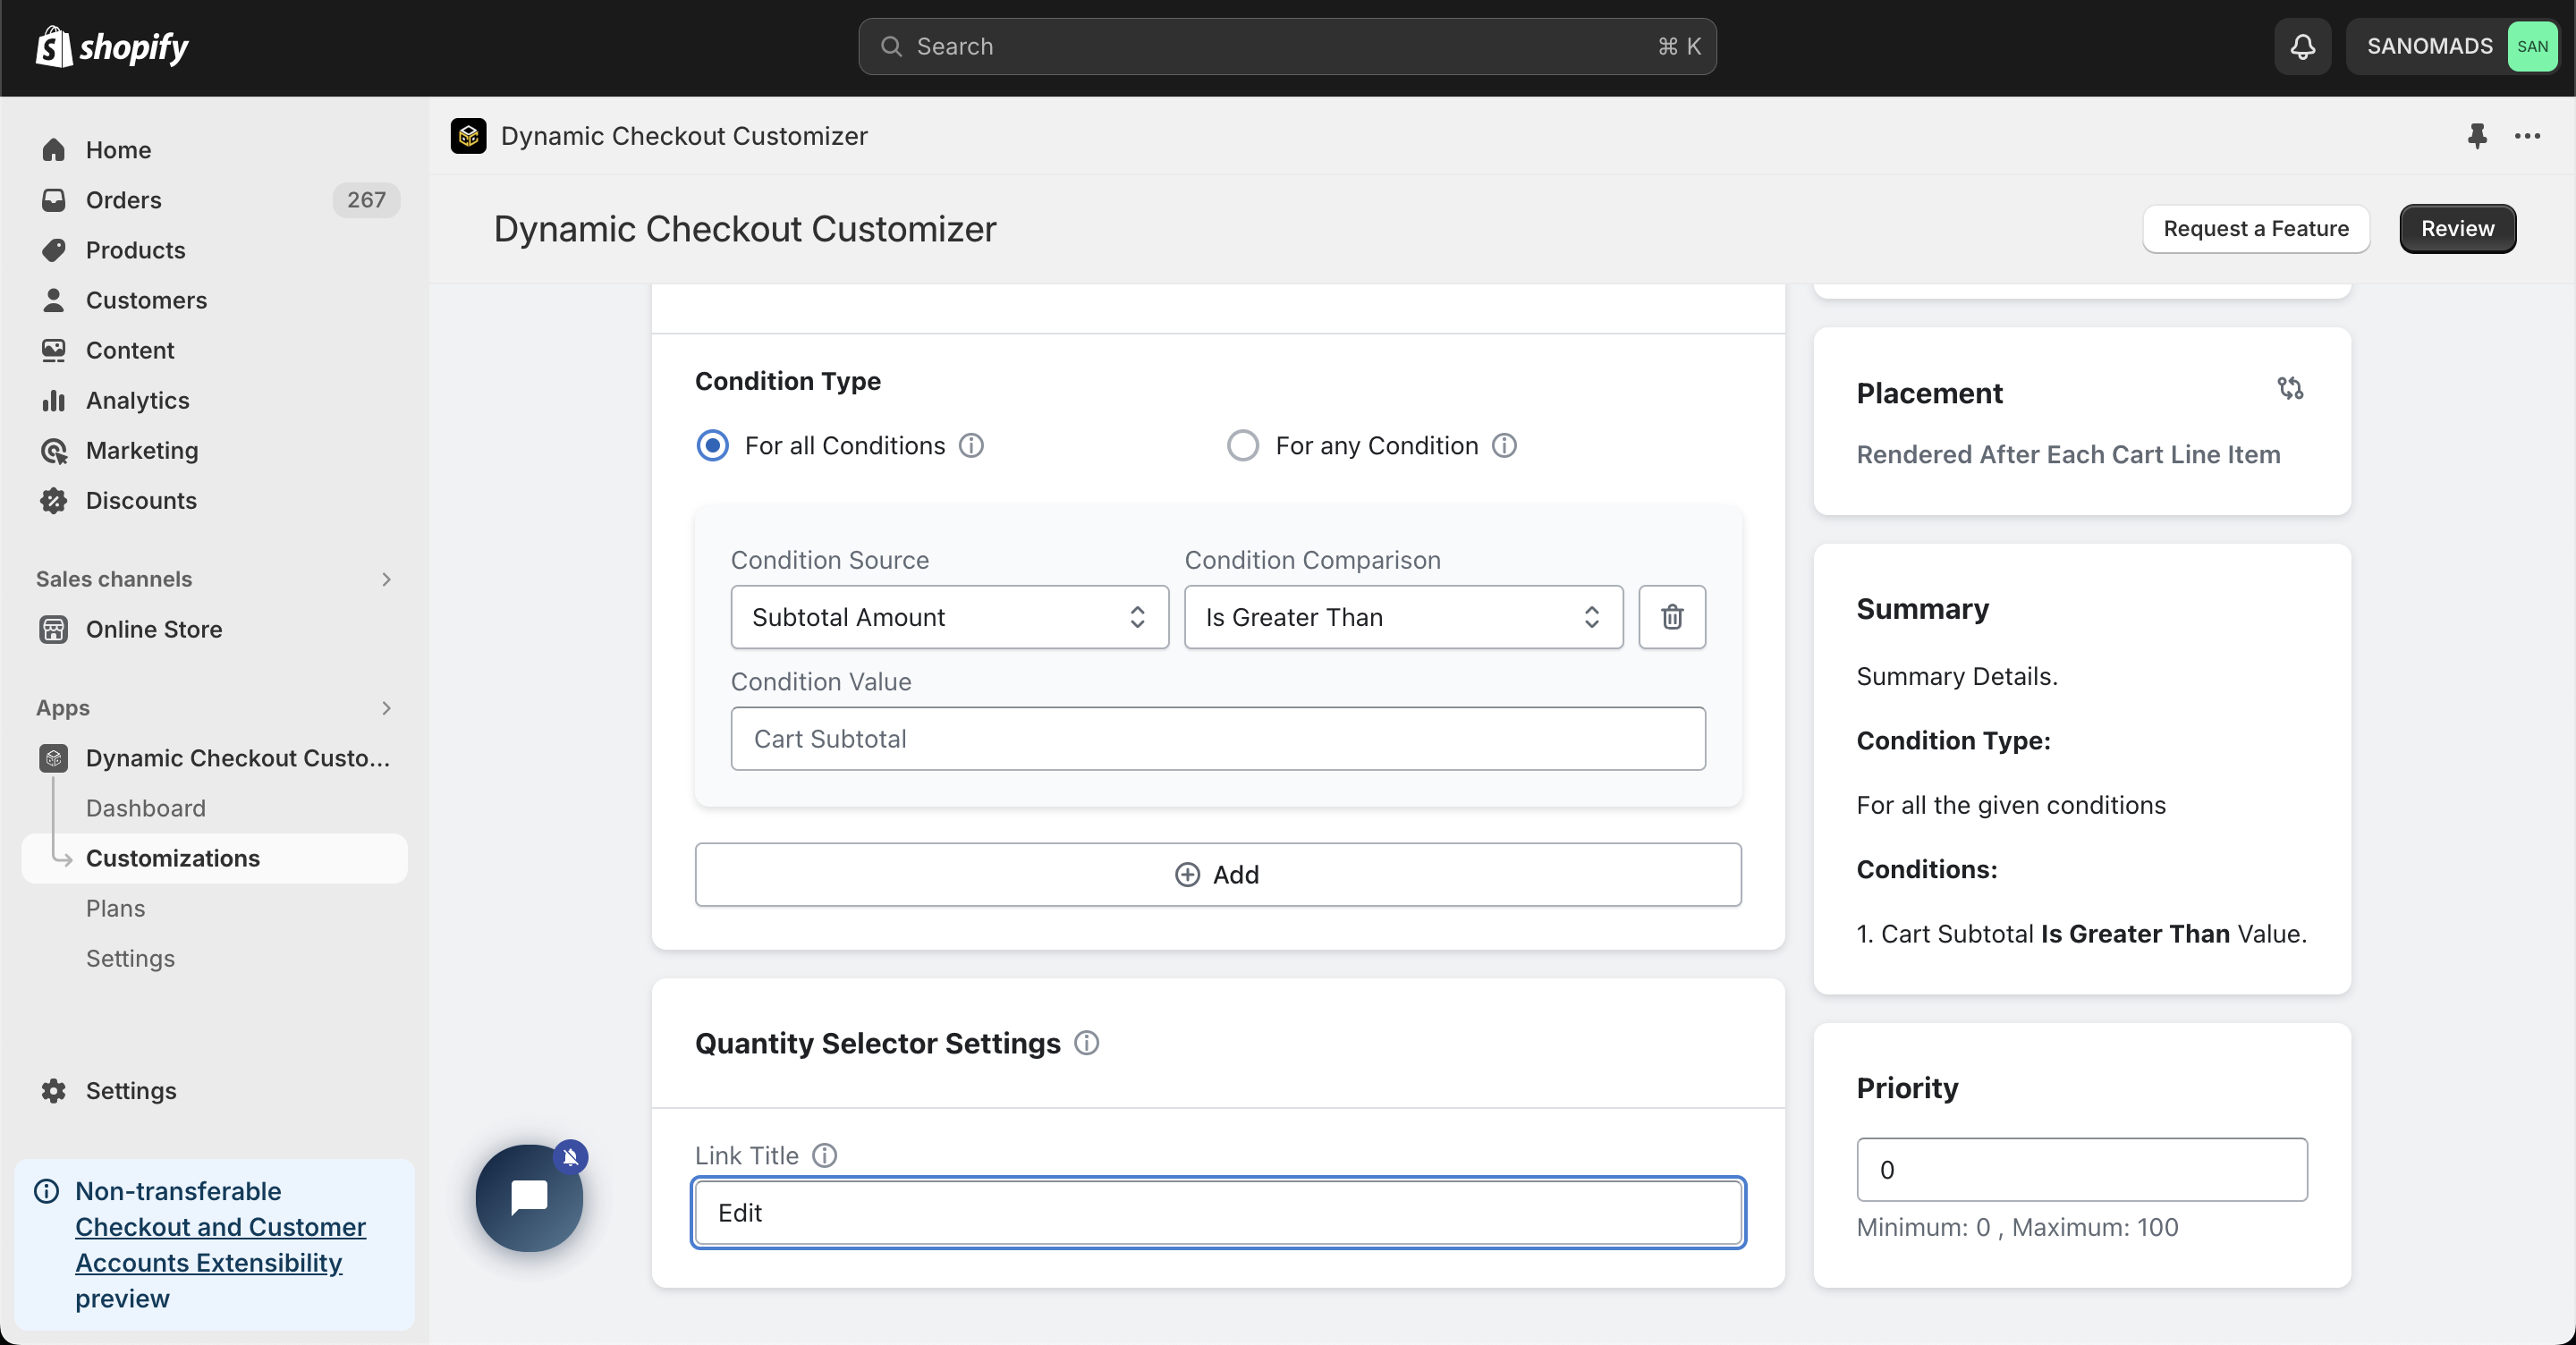Open the chat widget bubble
The width and height of the screenshot is (2576, 1345).
(529, 1197)
